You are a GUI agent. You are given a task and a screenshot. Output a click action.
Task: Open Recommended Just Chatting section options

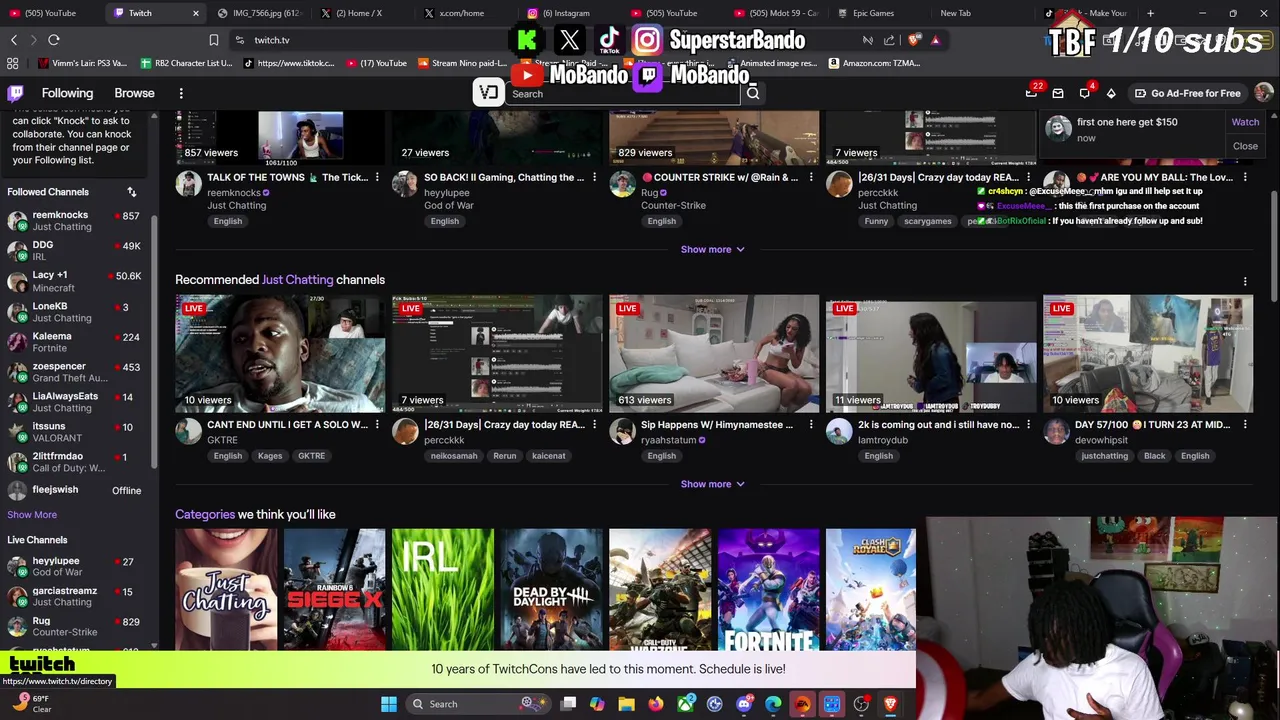(x=1245, y=281)
